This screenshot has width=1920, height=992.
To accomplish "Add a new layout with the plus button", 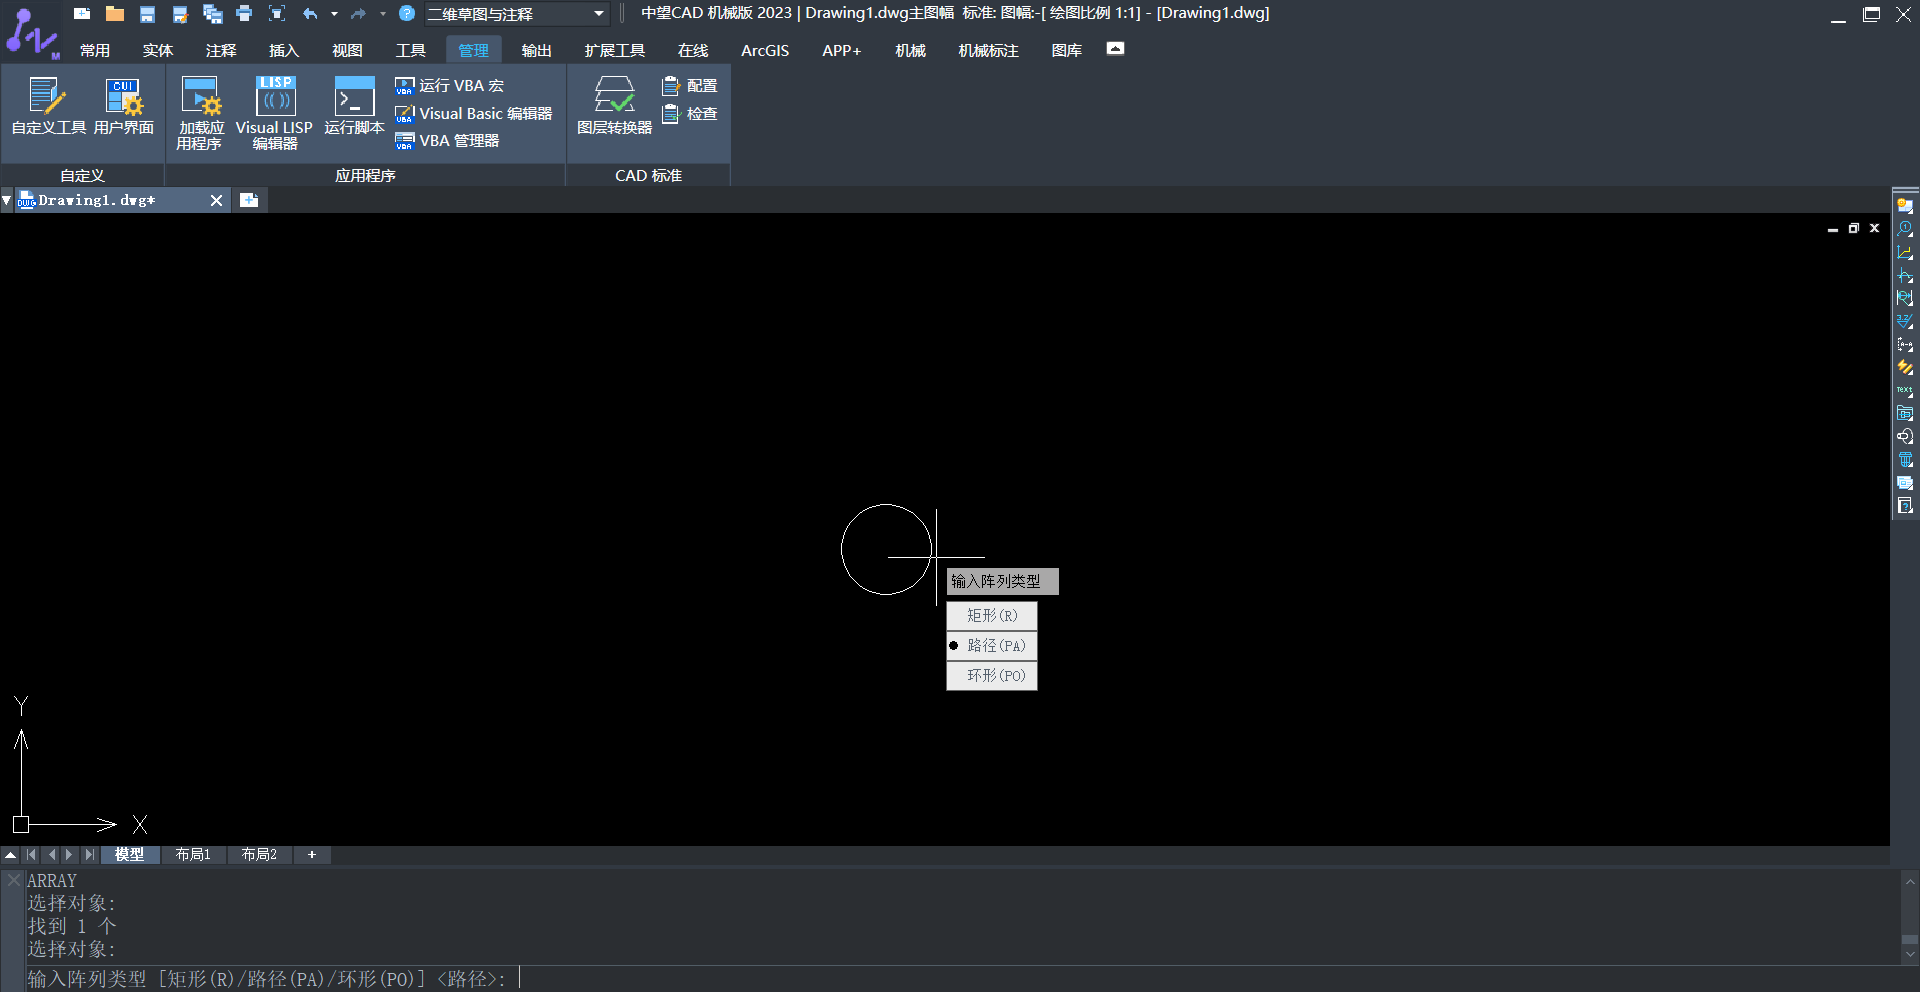I will pyautogui.click(x=312, y=855).
